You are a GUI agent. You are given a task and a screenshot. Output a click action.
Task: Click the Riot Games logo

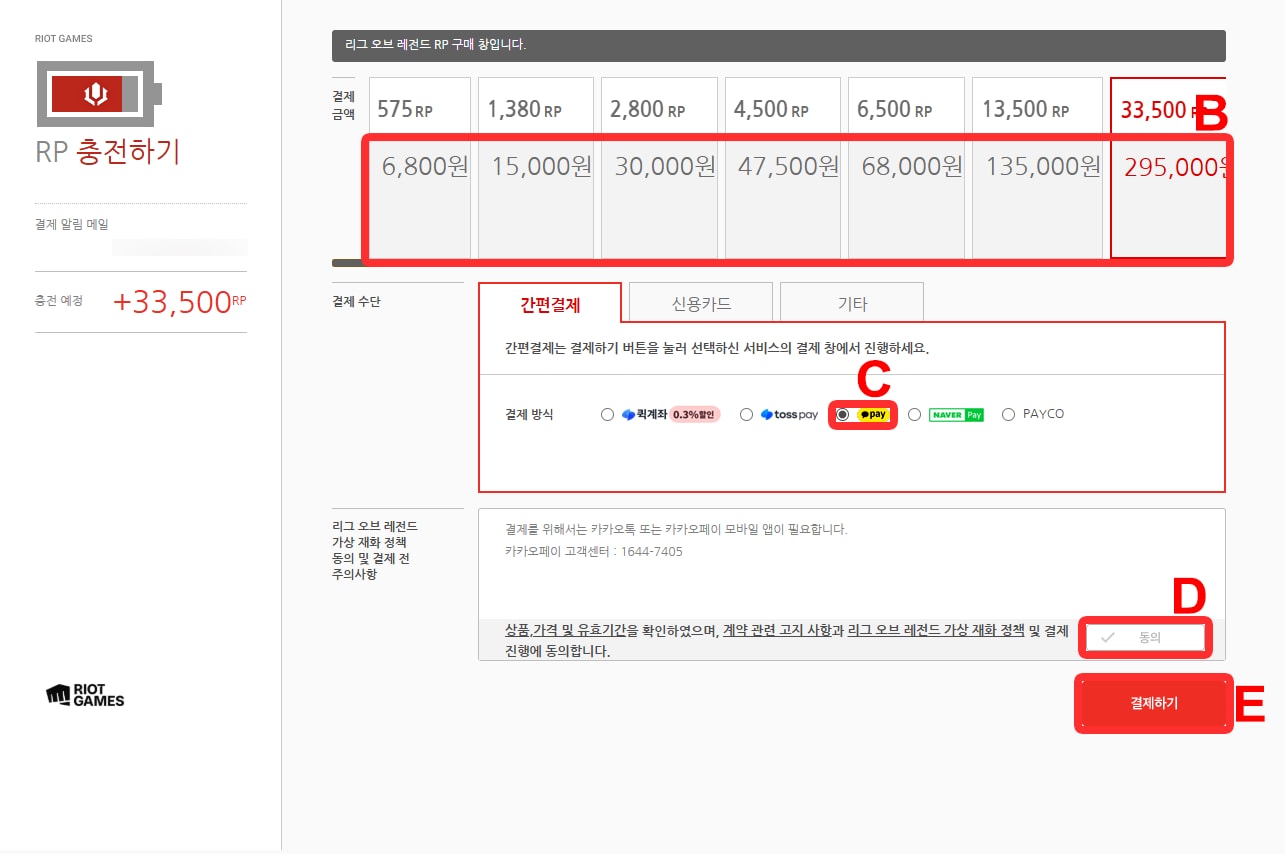pyautogui.click(x=85, y=696)
